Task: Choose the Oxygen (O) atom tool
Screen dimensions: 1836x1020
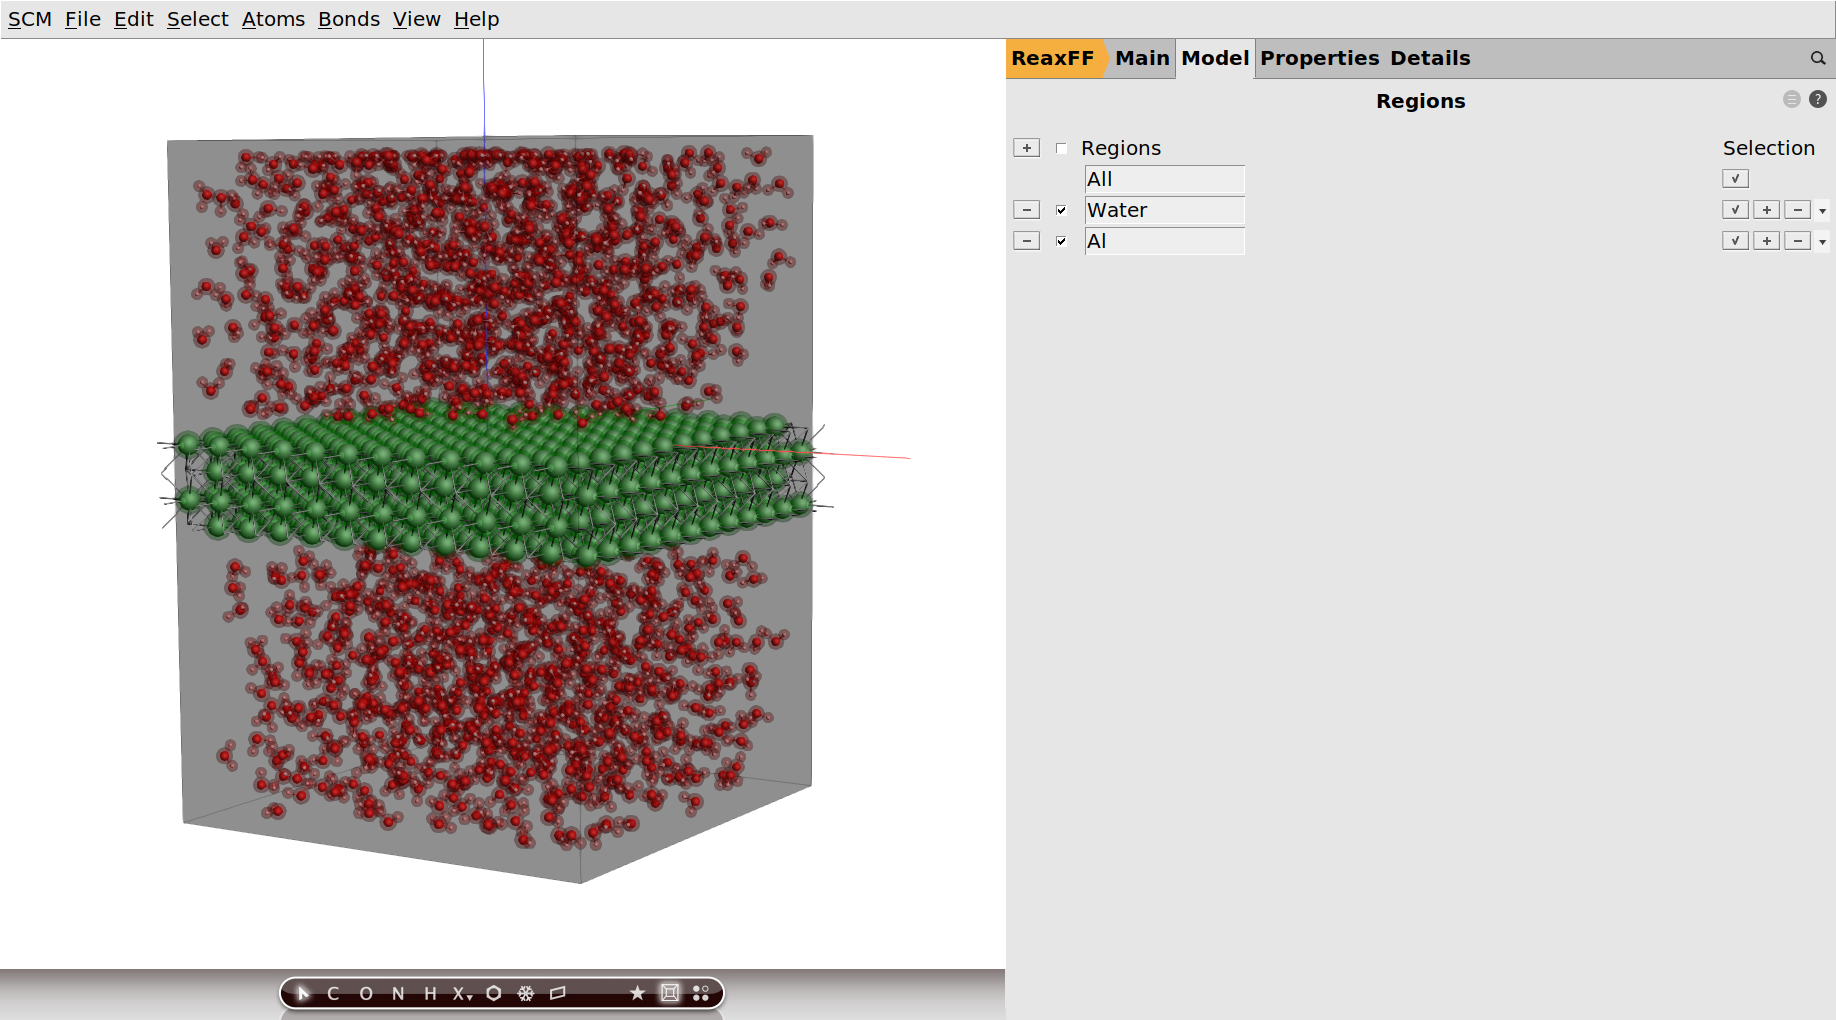Action: pos(366,993)
